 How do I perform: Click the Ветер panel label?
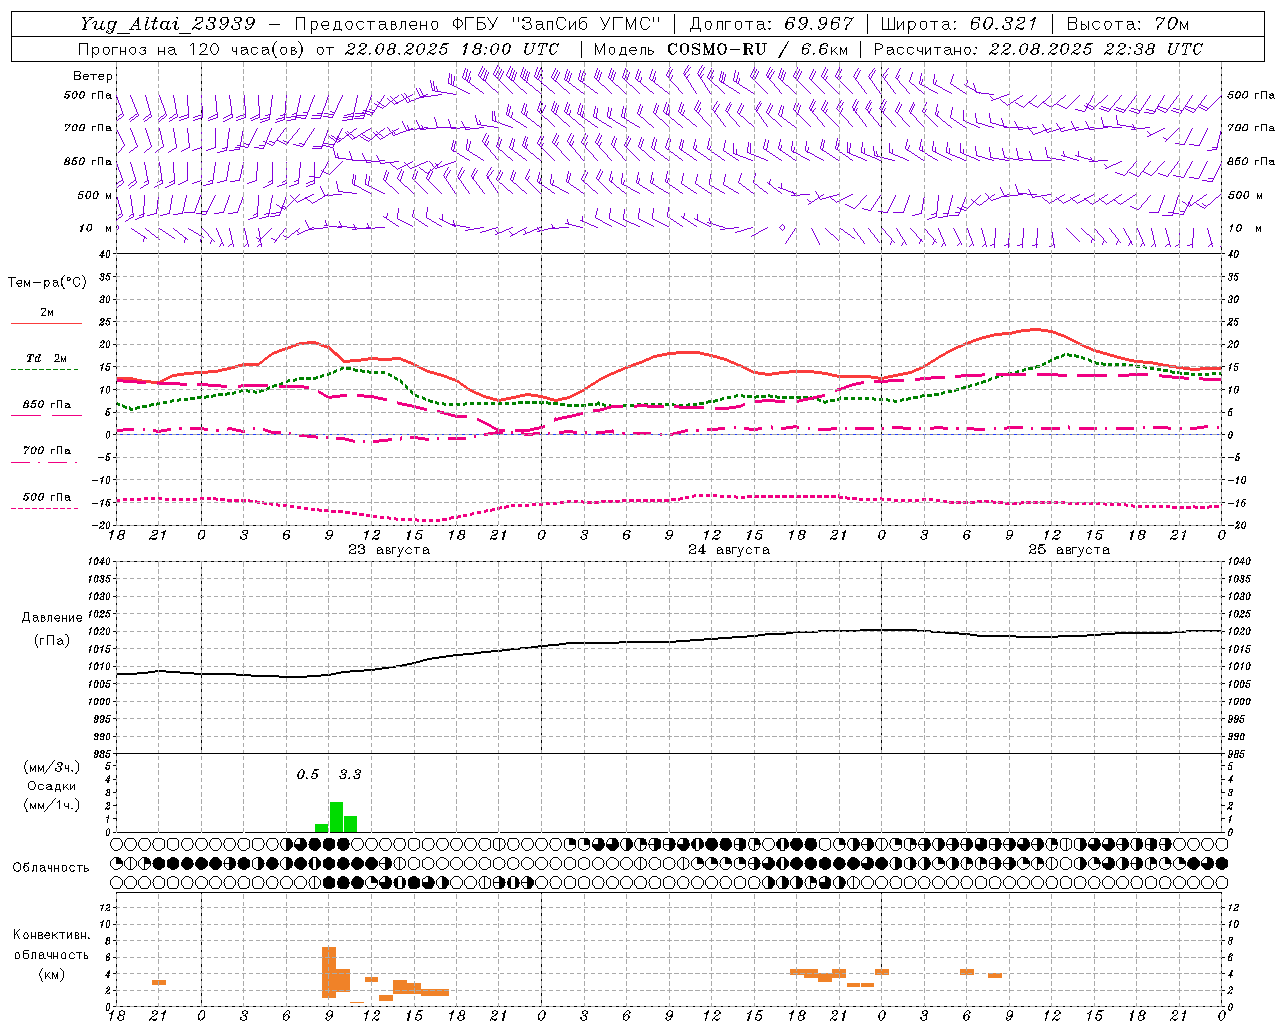tap(93, 76)
